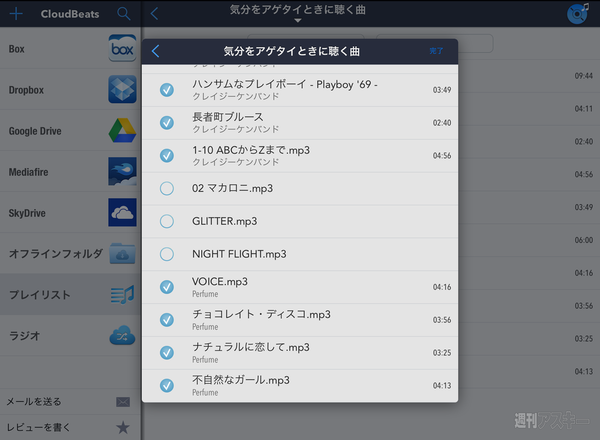Tap the plus add icon
The width and height of the screenshot is (600, 440).
click(x=16, y=14)
